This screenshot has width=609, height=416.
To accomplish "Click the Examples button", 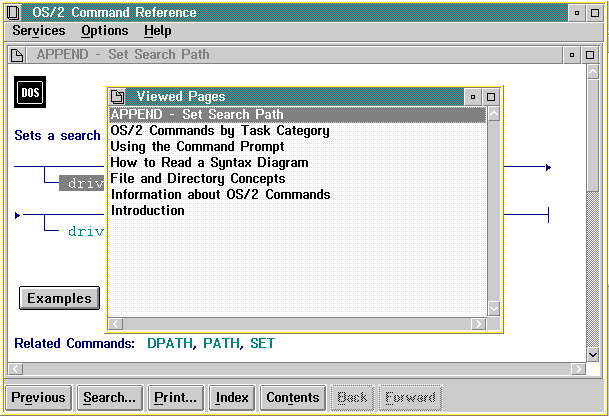I will click(x=59, y=298).
